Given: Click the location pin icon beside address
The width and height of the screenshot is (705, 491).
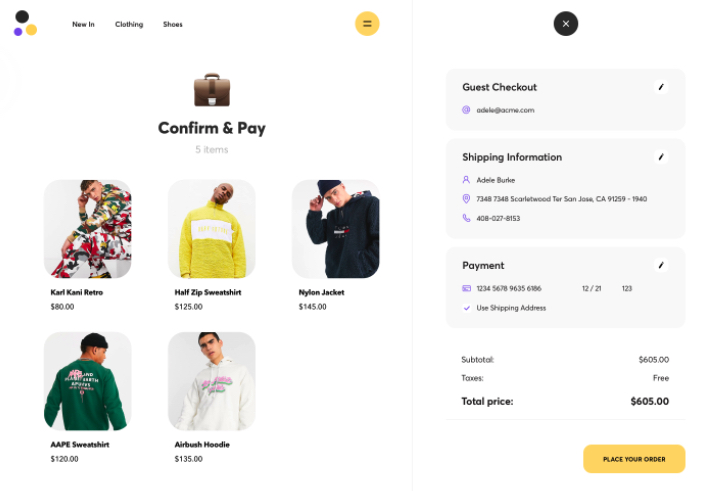Looking at the screenshot, I should pos(466,199).
